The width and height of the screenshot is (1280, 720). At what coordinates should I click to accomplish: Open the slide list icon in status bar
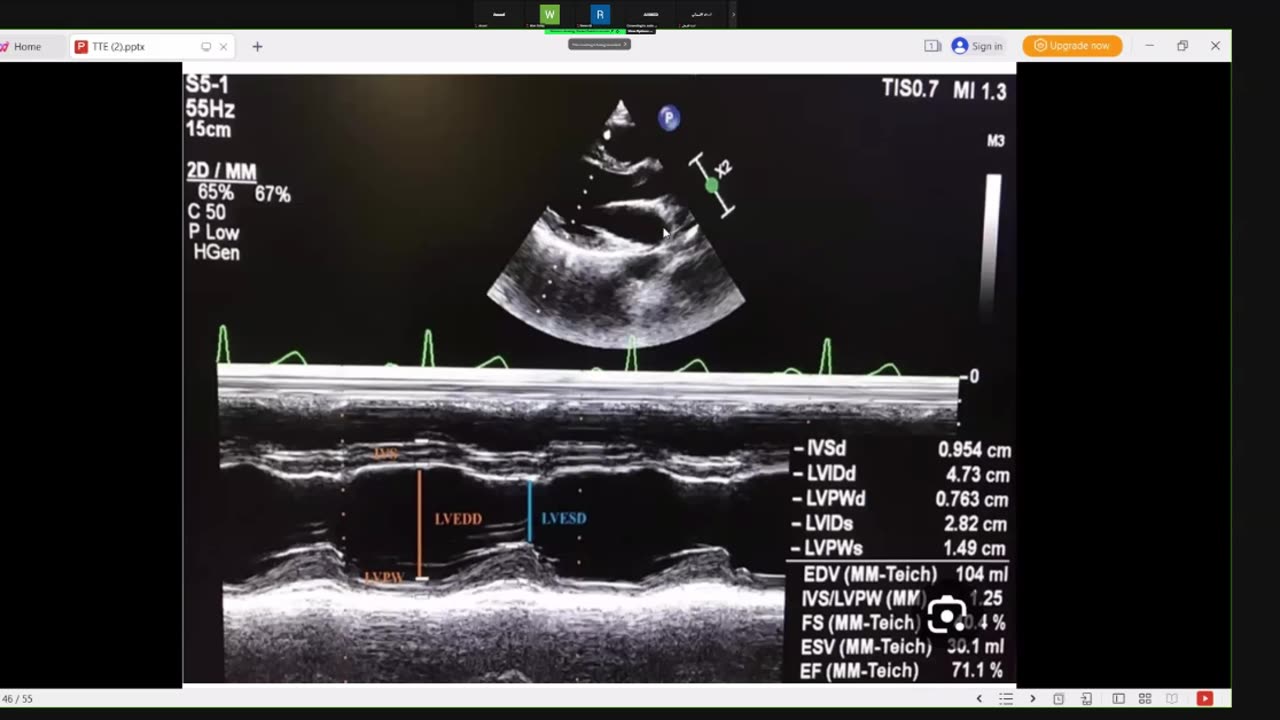coord(1006,699)
